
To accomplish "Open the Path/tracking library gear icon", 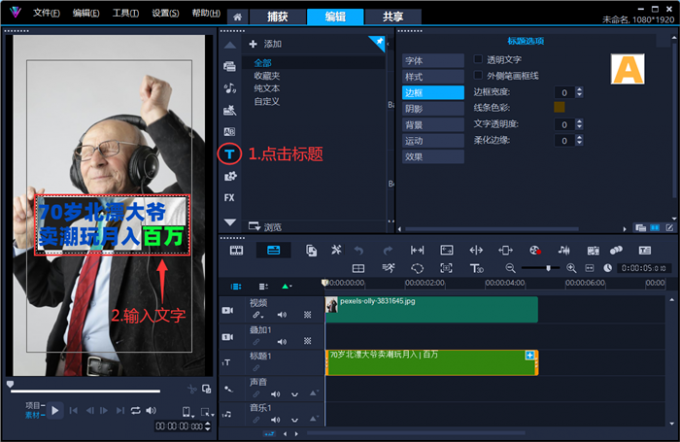I will (x=229, y=176).
